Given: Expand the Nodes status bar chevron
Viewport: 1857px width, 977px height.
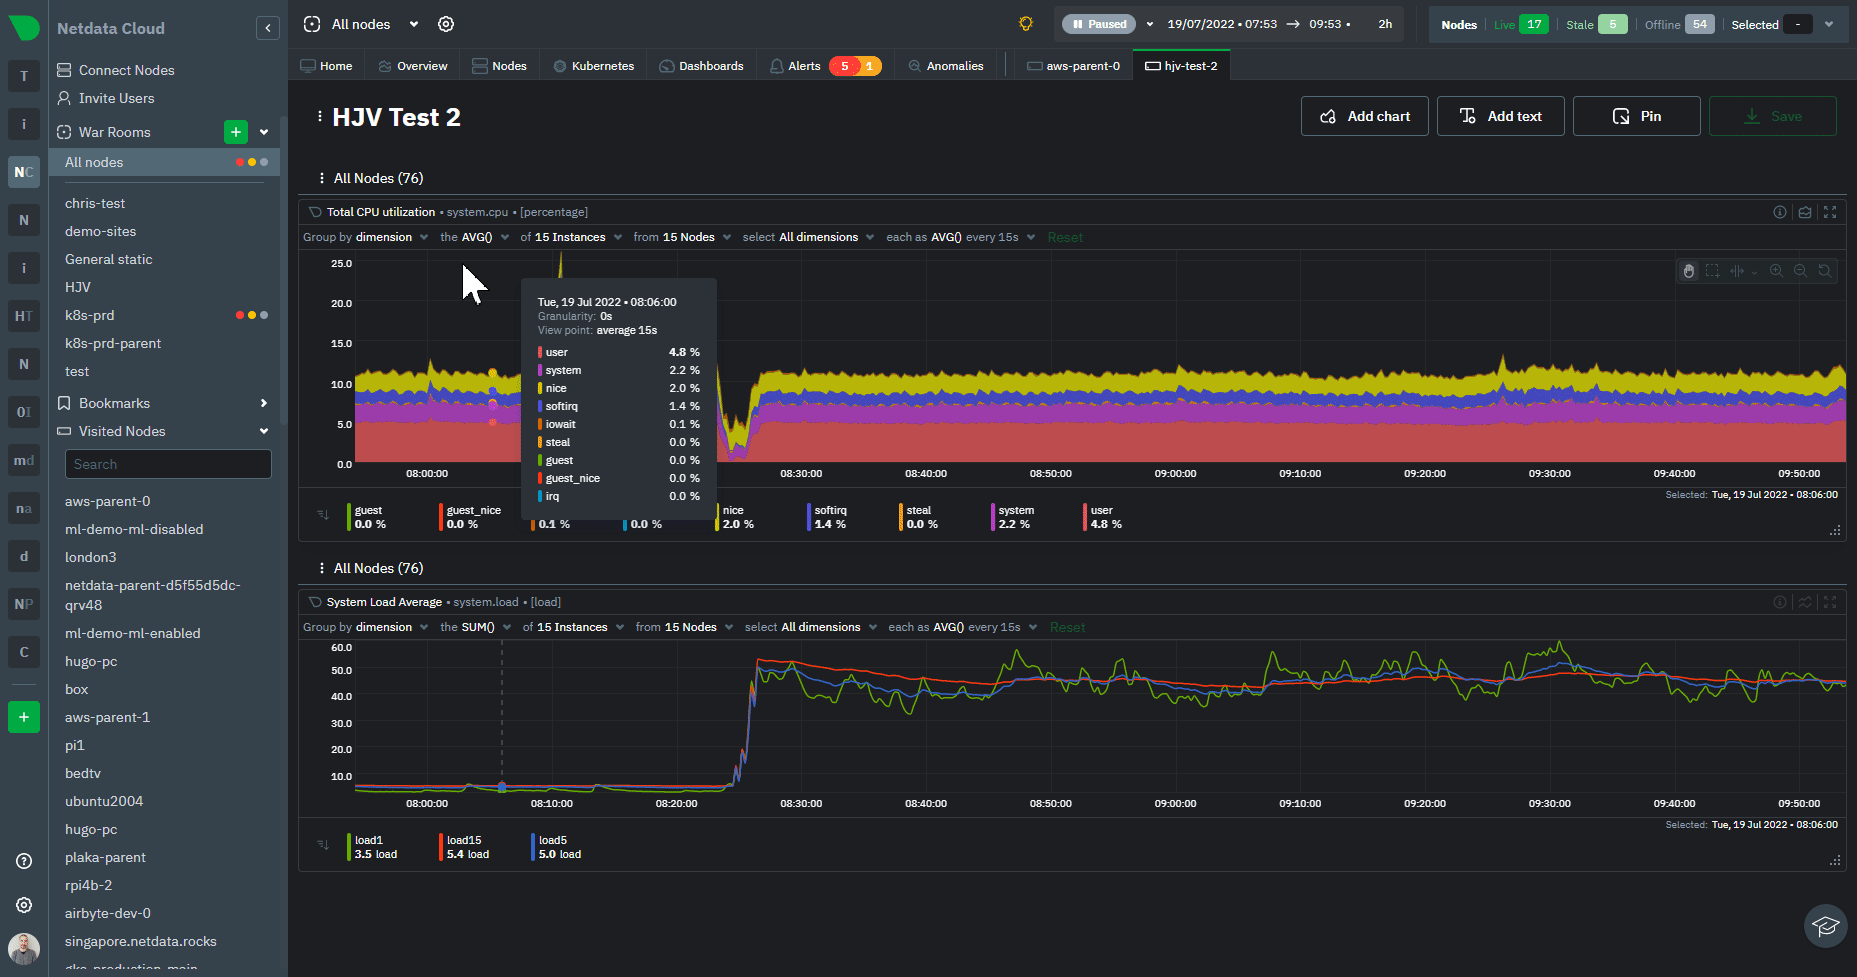Looking at the screenshot, I should [x=1829, y=24].
